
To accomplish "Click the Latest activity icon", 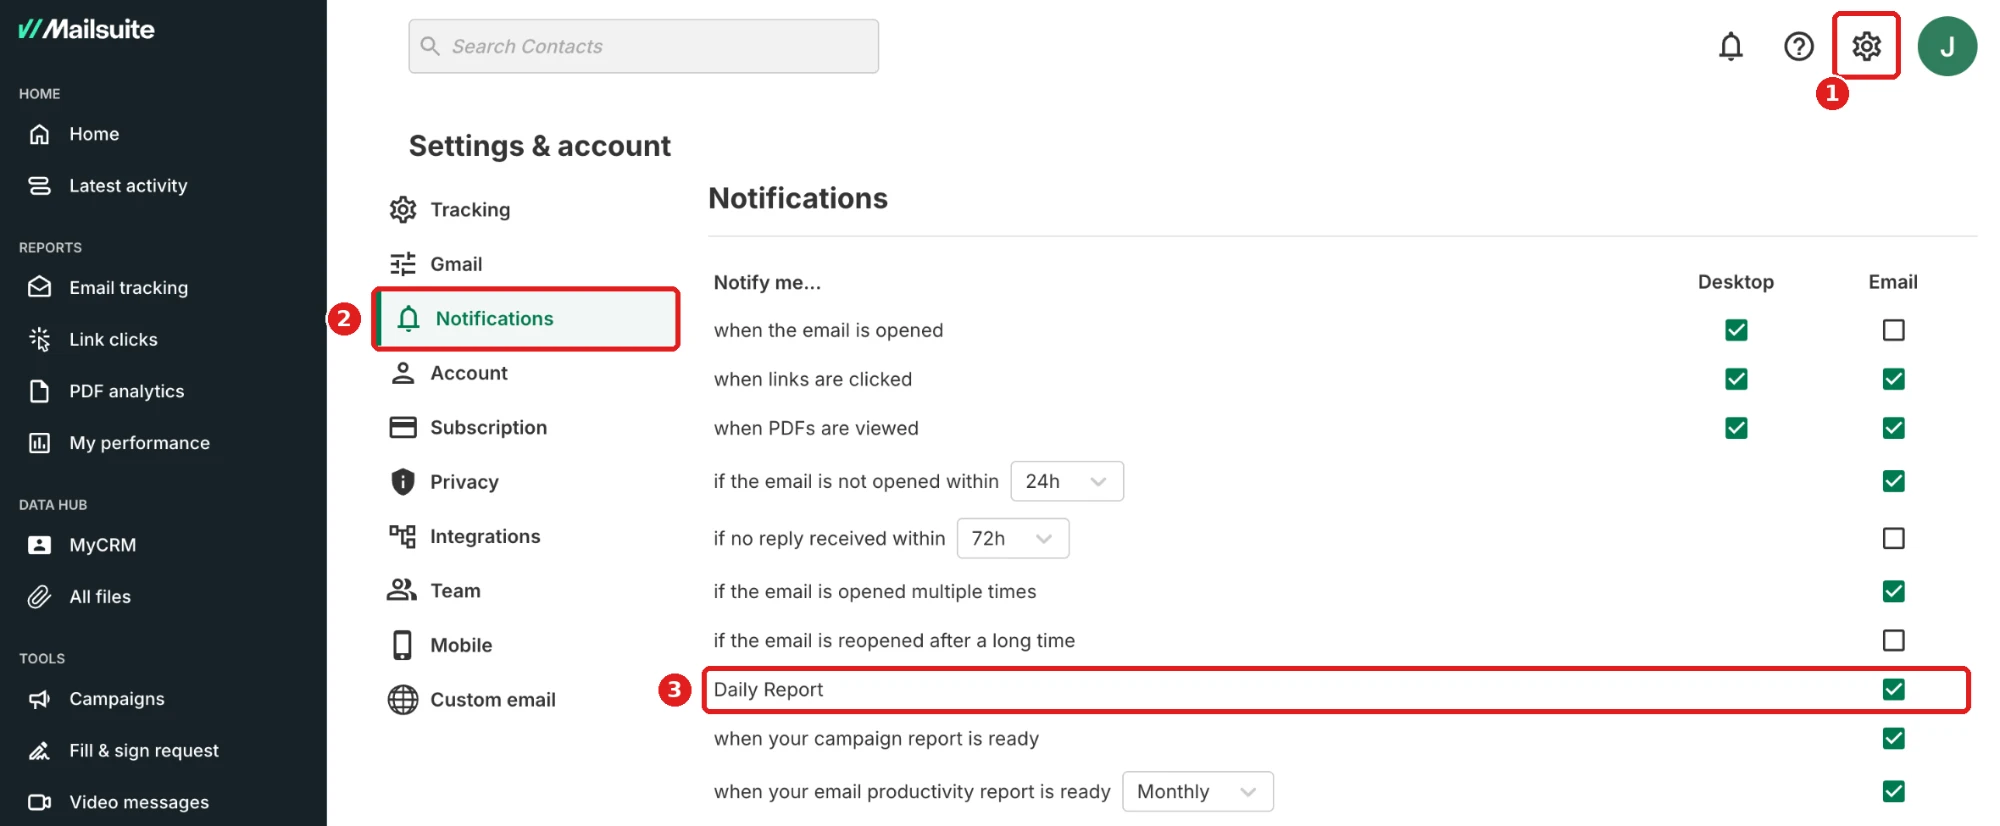I will (x=39, y=186).
